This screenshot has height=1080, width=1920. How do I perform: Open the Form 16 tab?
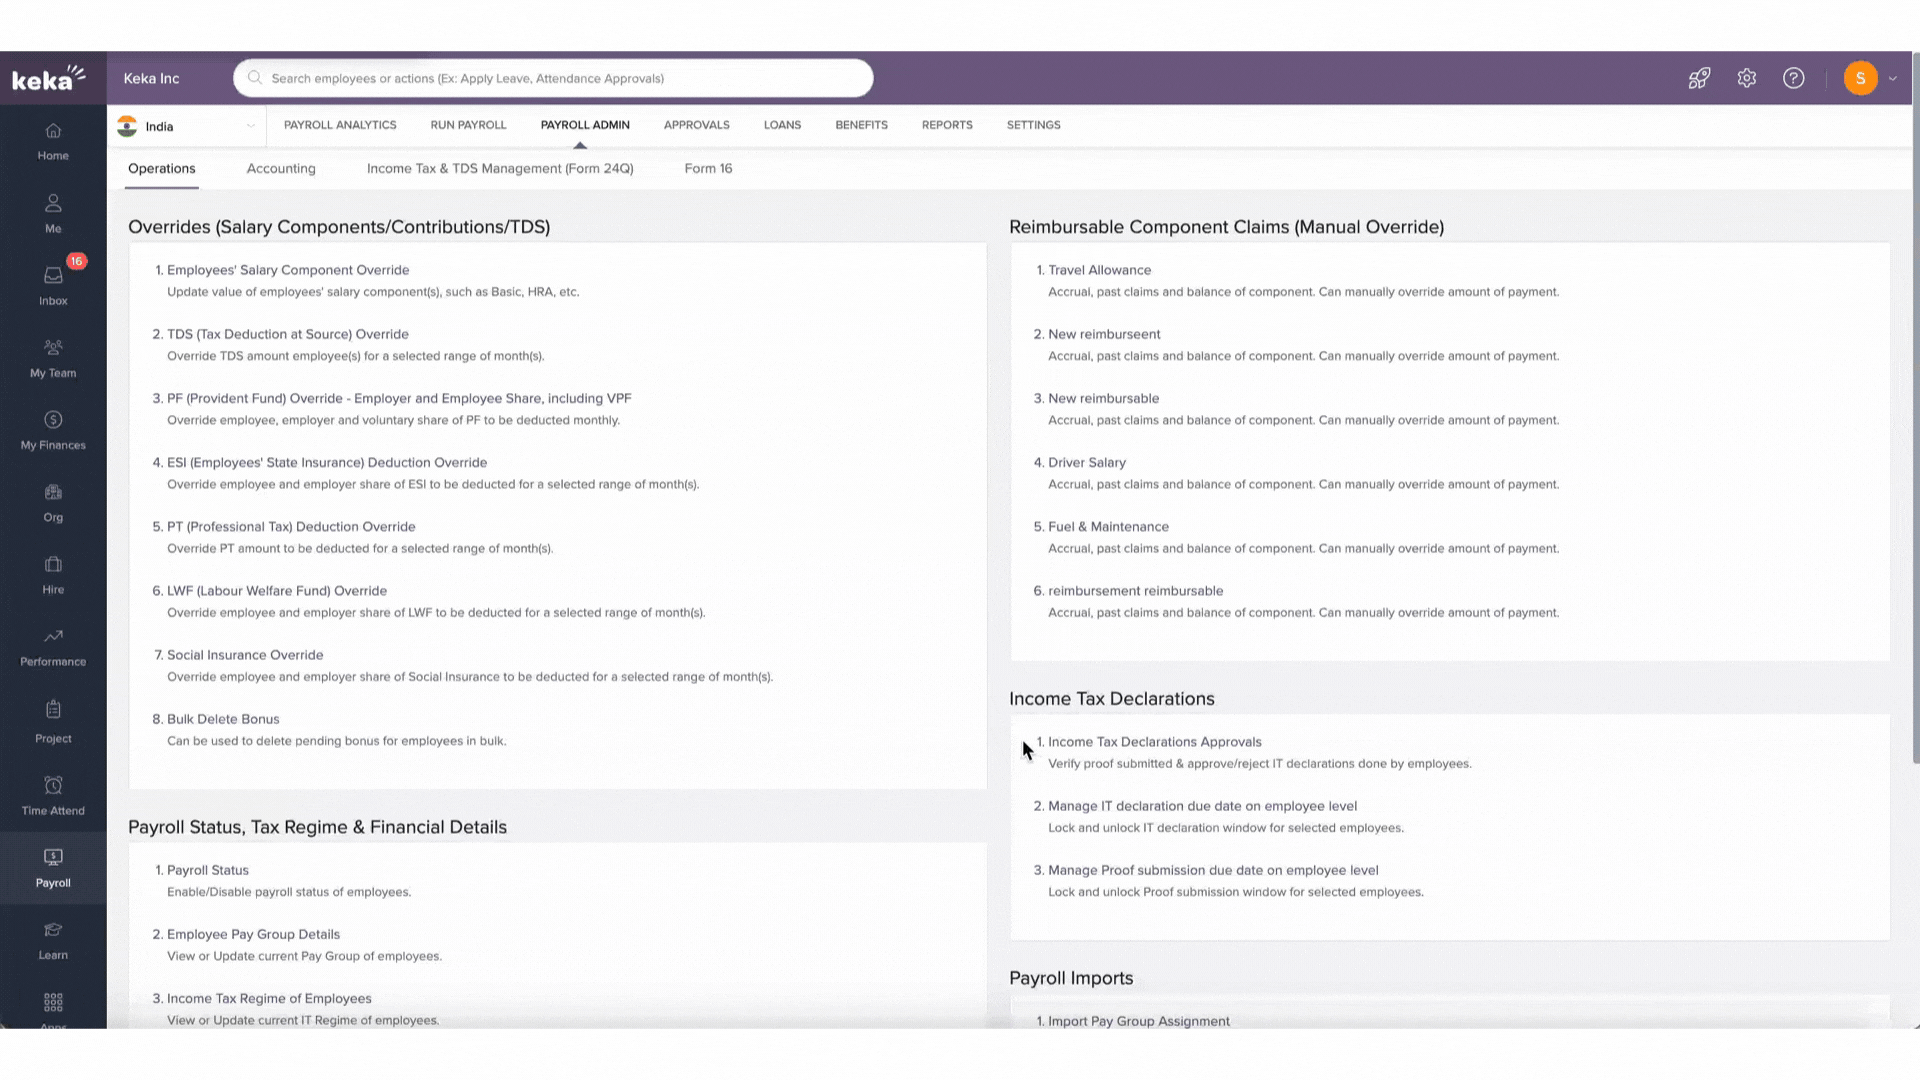[708, 168]
